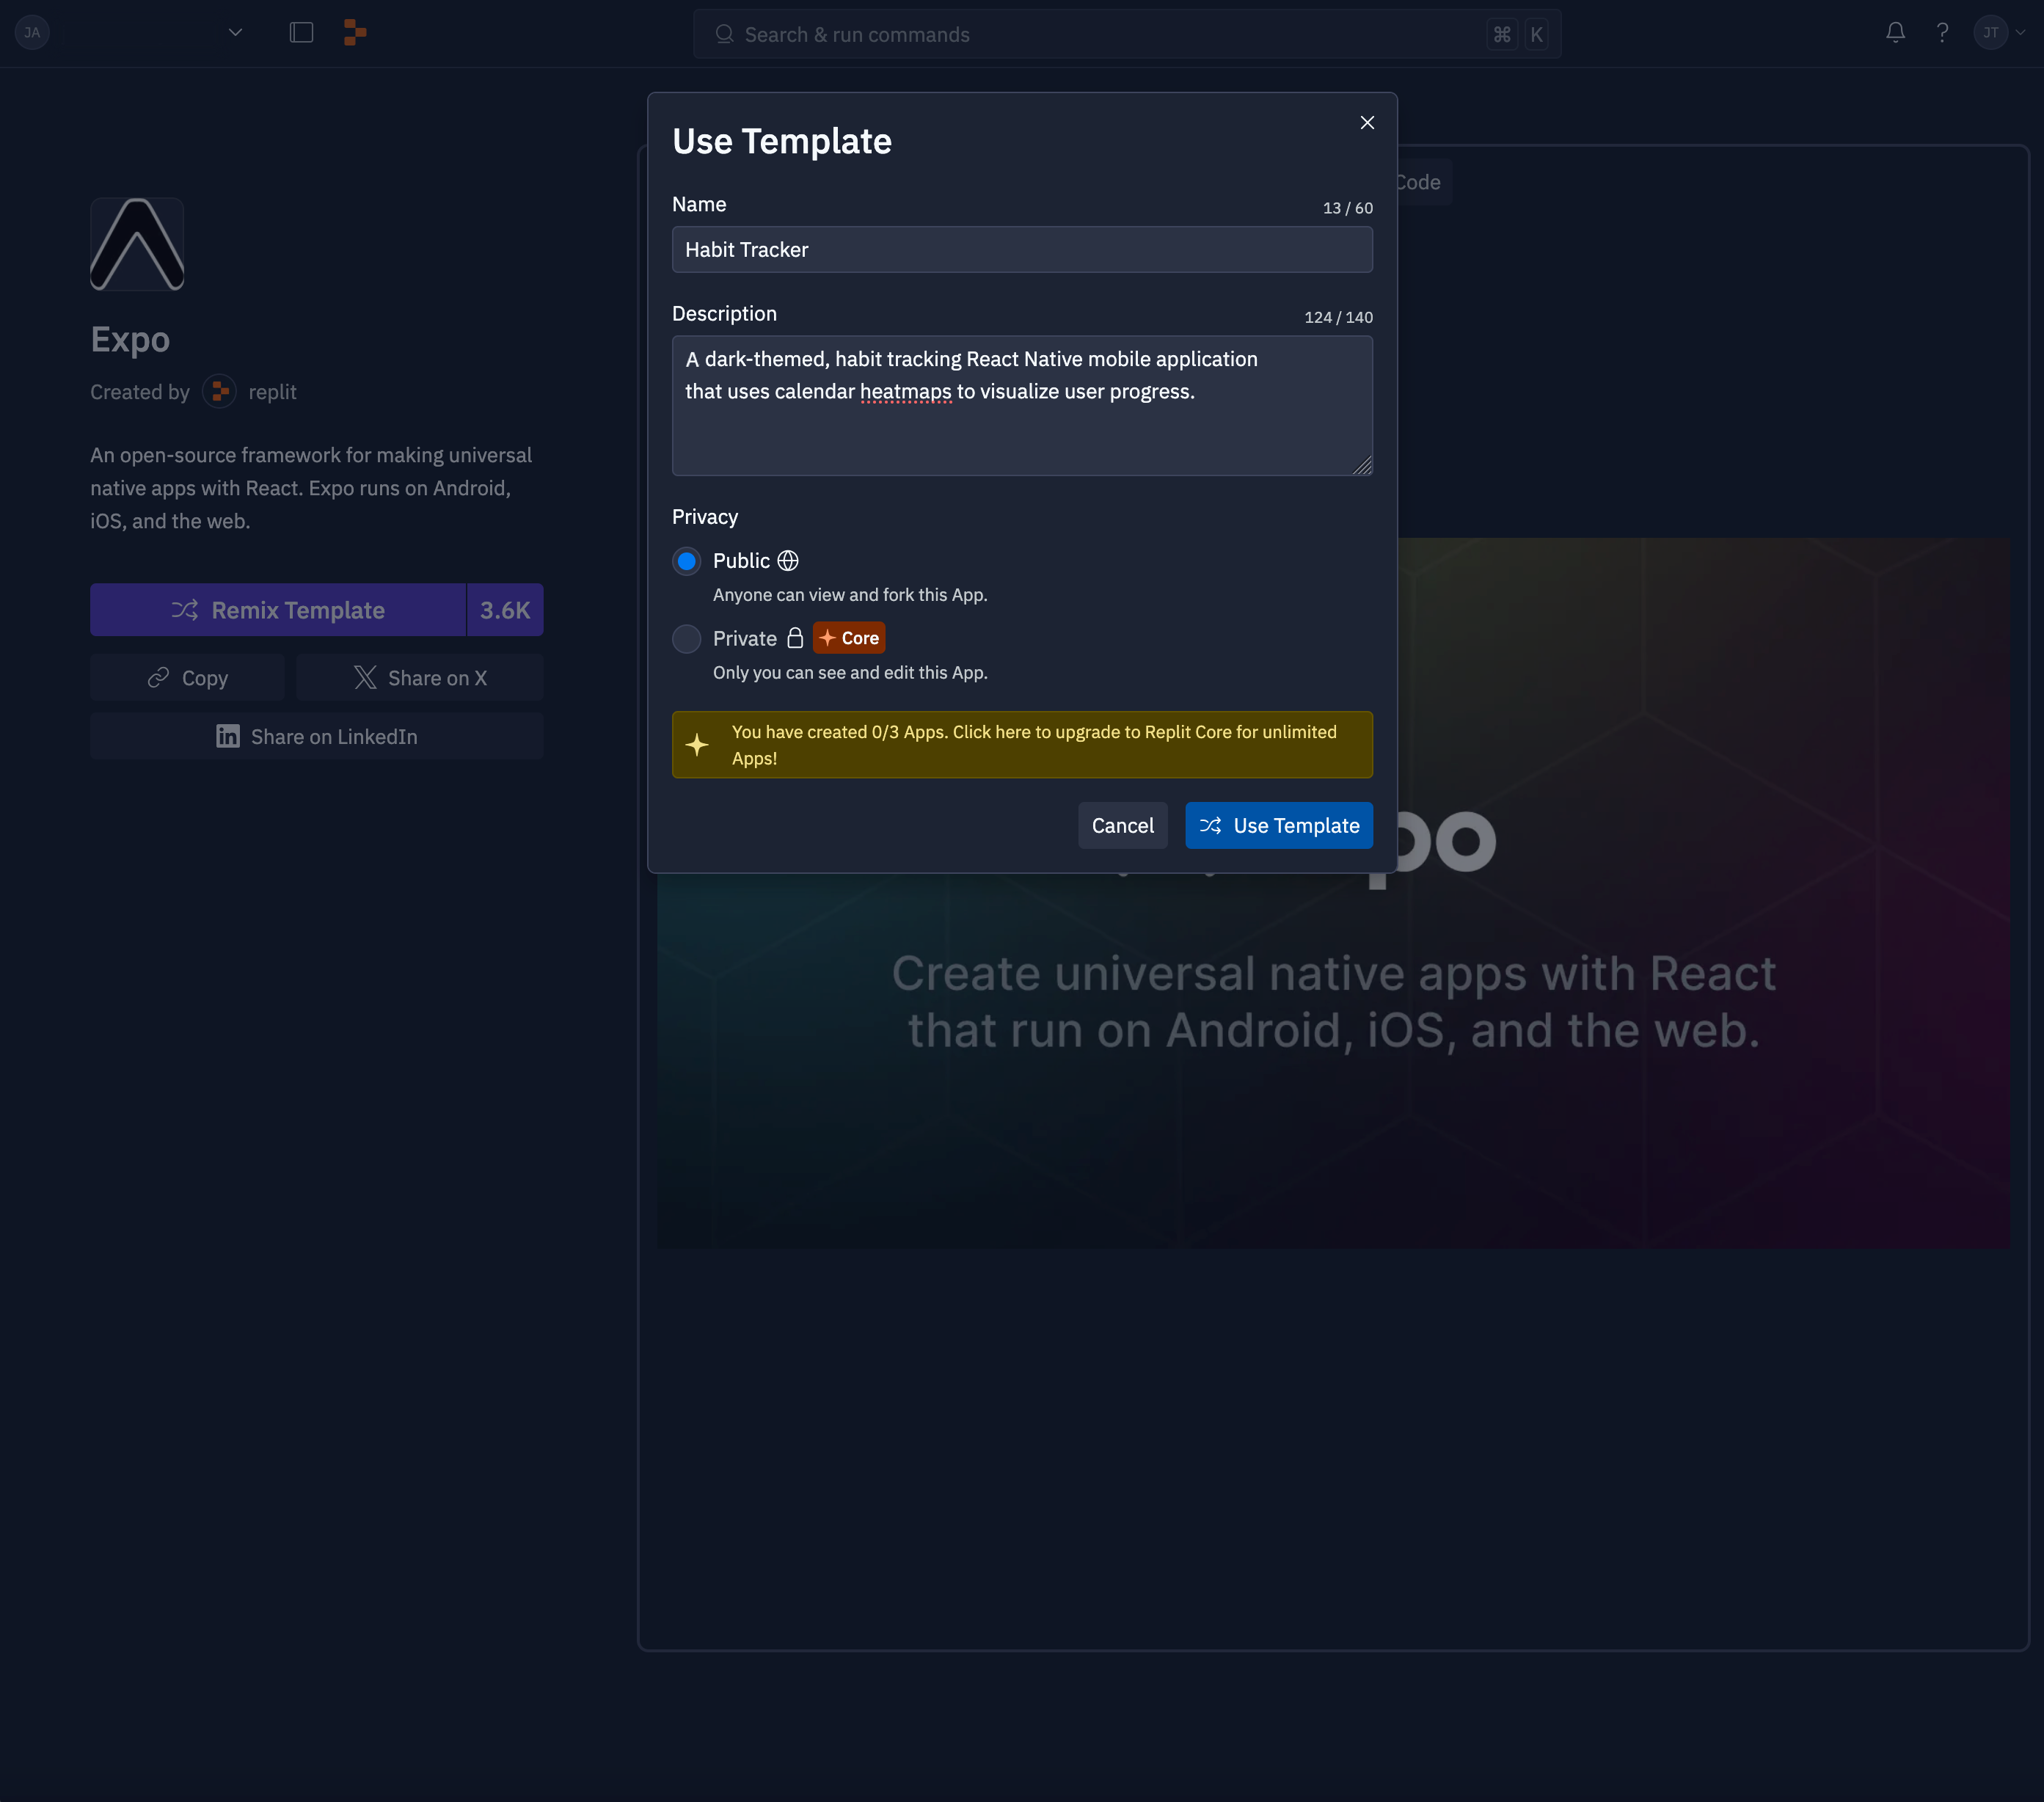
Task: Open the notifications bell
Action: tap(1895, 33)
